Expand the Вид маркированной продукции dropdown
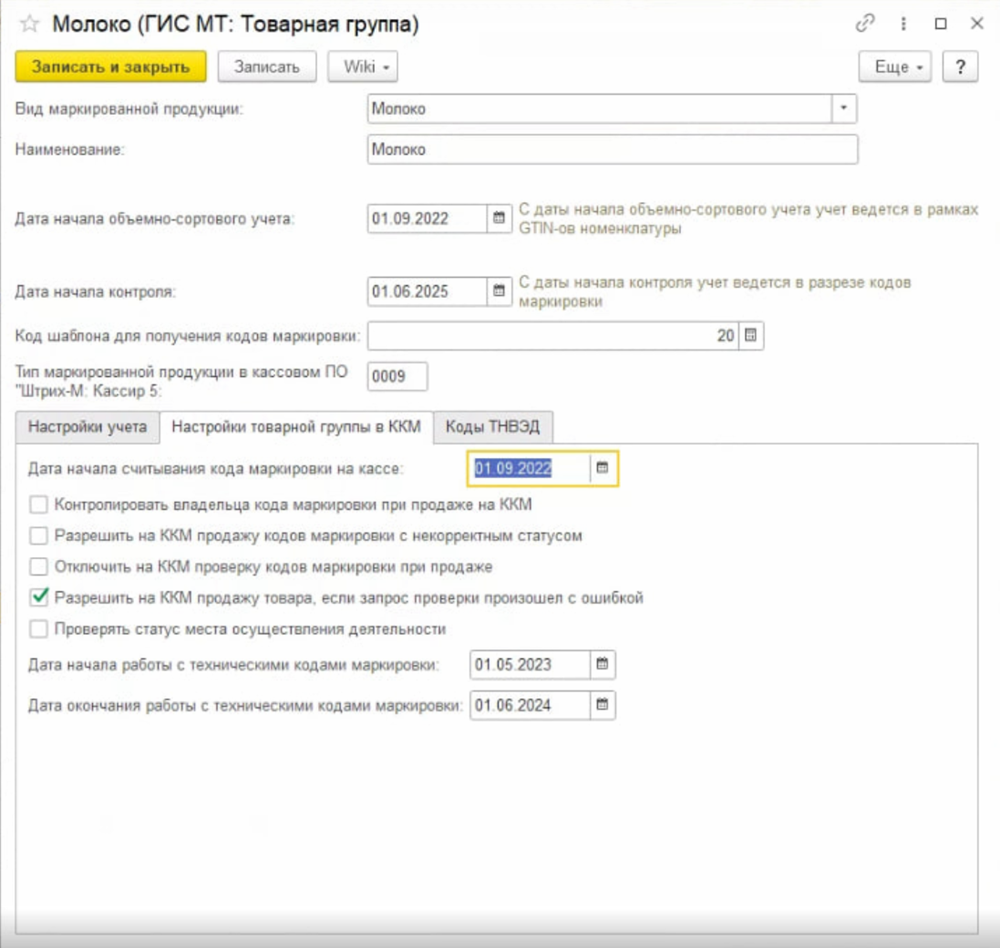The height and width of the screenshot is (948, 1000). 844,108
